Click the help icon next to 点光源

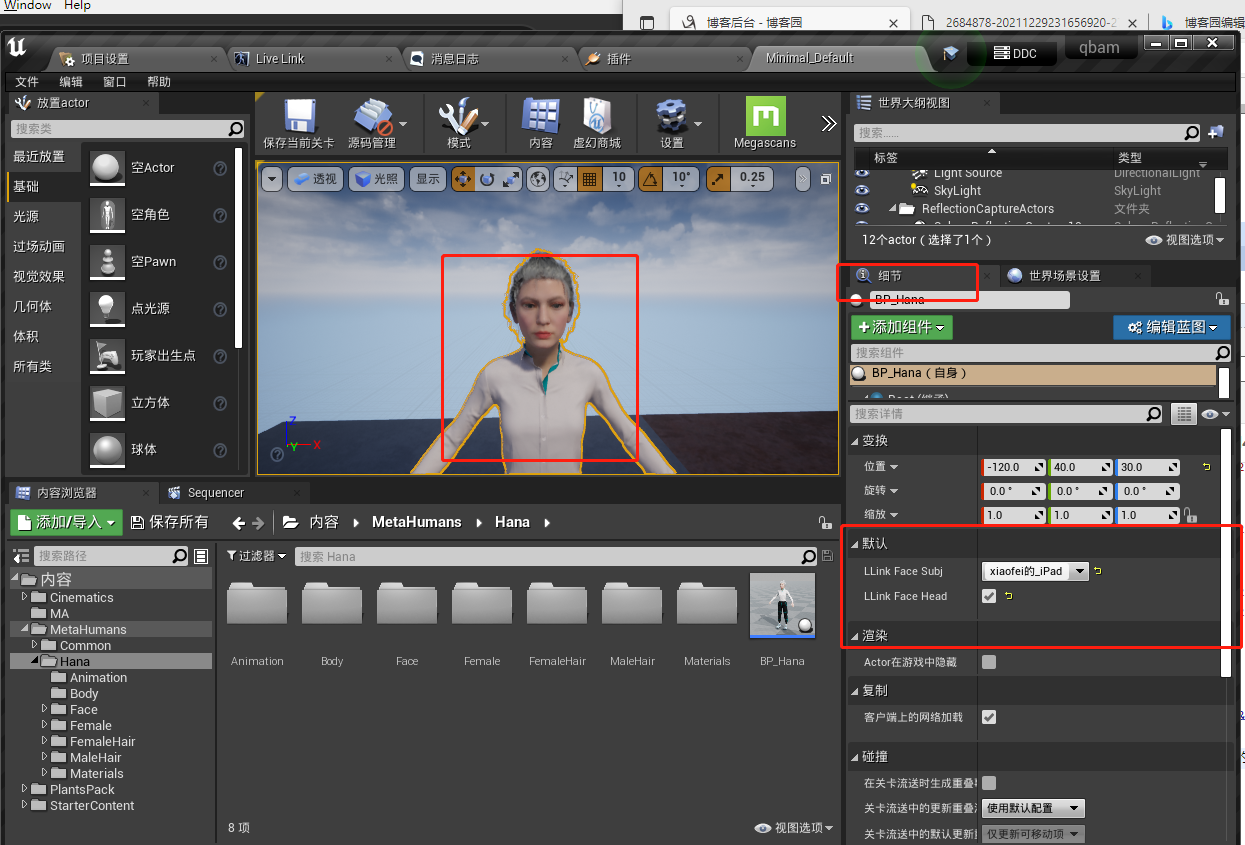point(220,309)
